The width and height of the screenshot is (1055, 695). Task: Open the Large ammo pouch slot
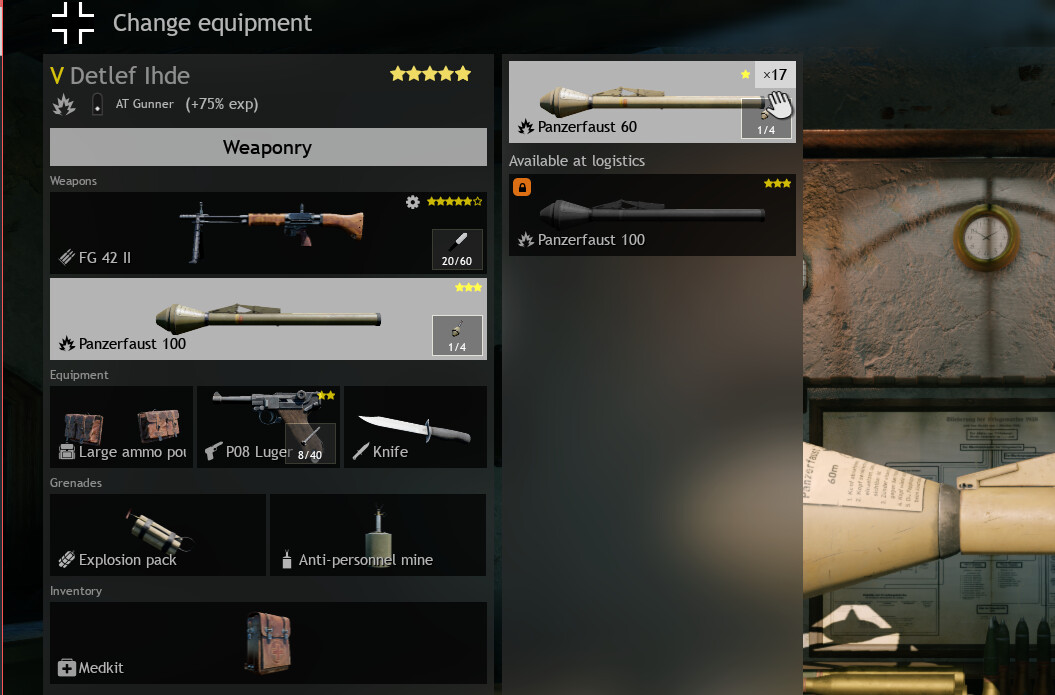pos(121,427)
